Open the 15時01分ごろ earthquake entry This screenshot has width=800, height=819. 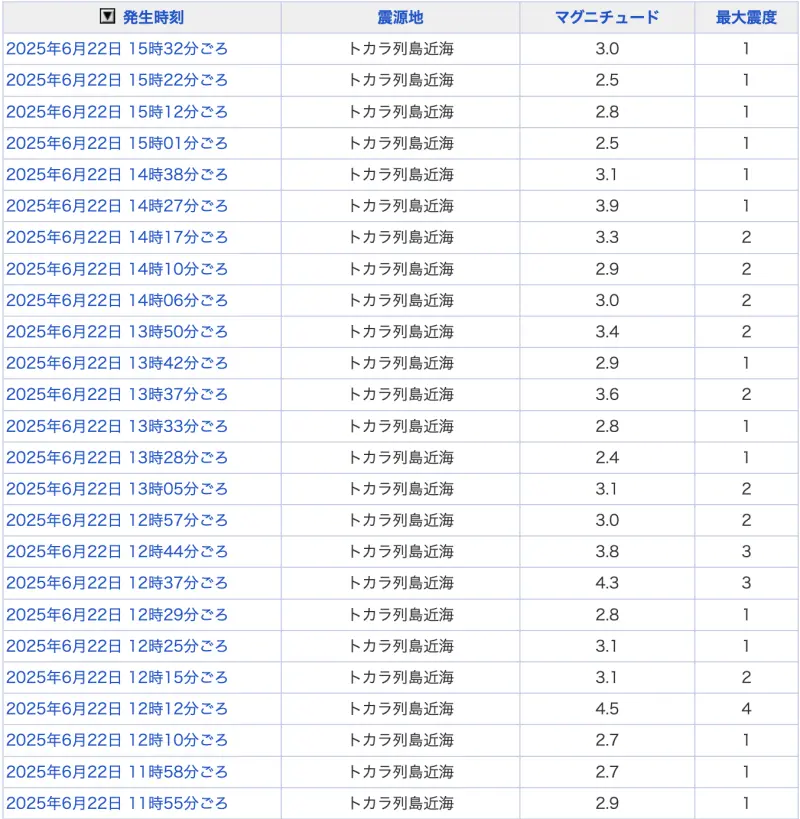(117, 143)
